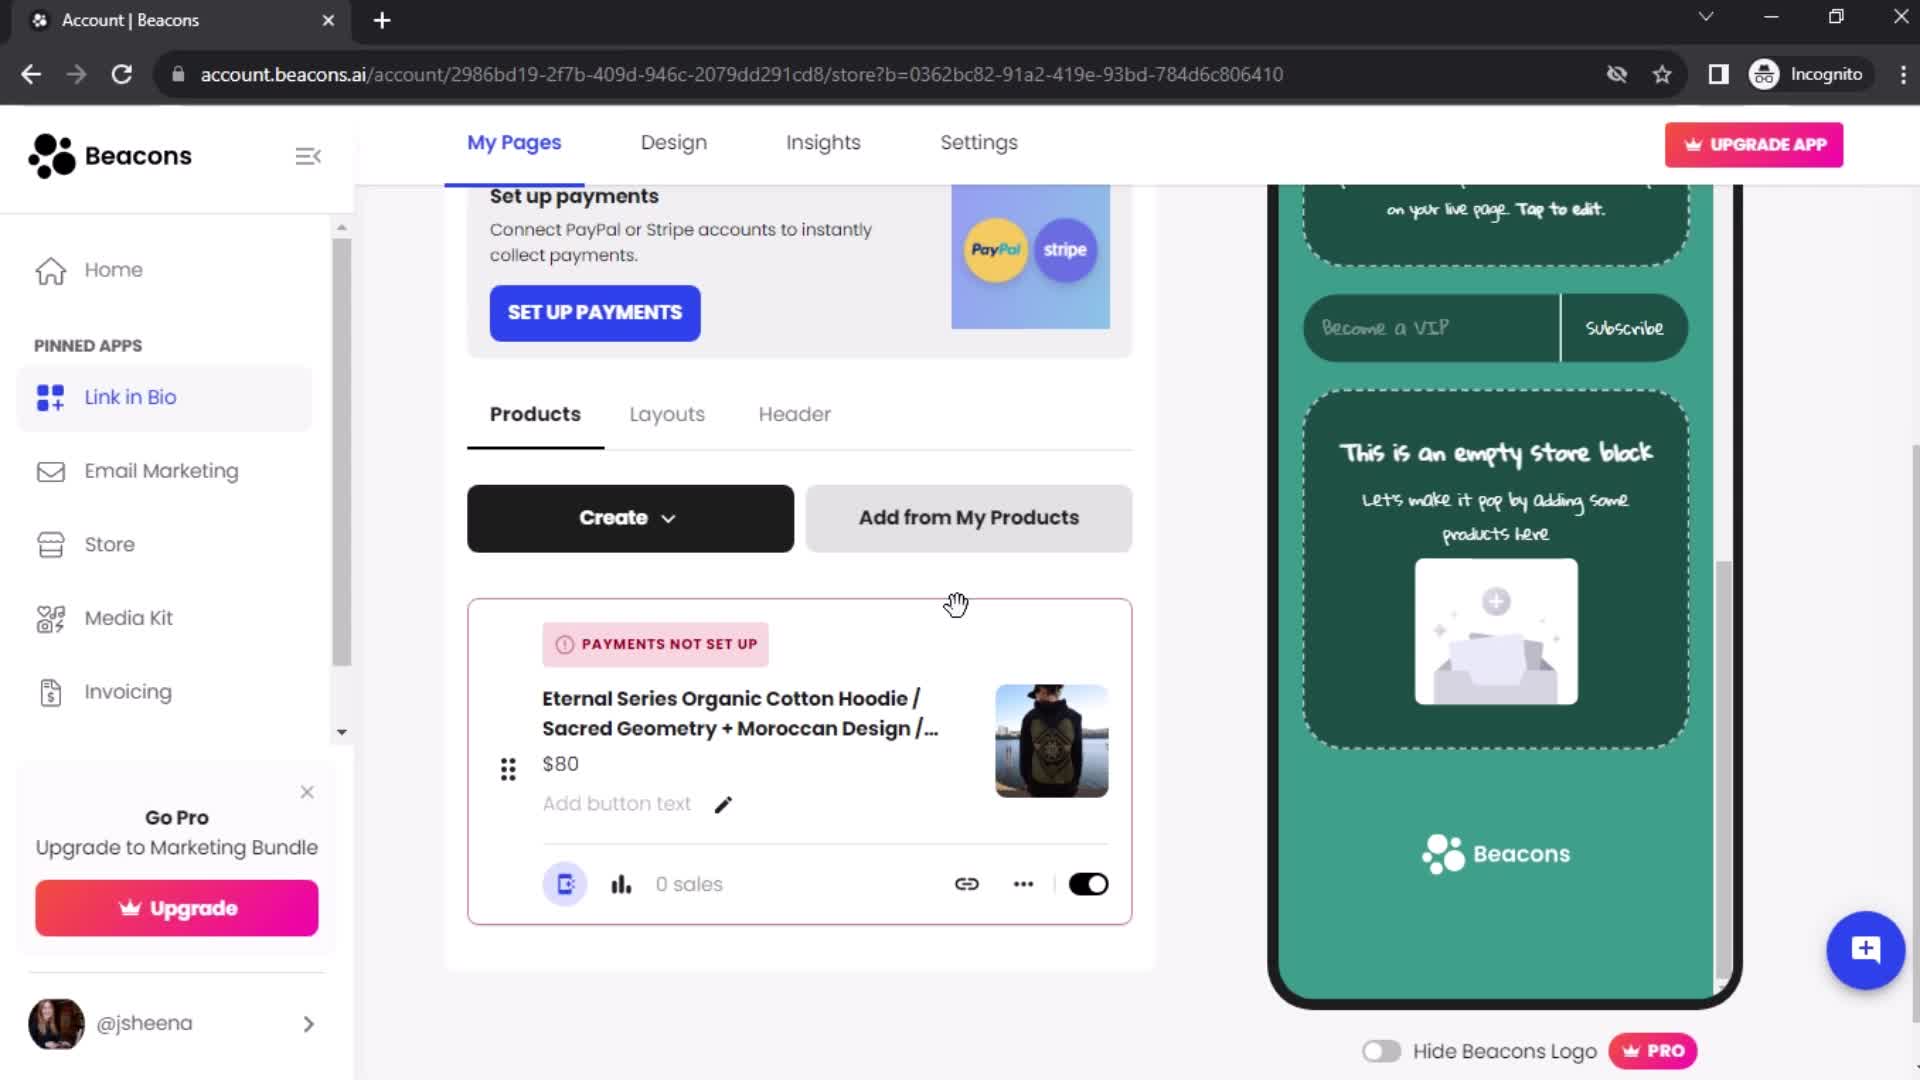Expand the Create dropdown button
The image size is (1920, 1080).
(630, 517)
